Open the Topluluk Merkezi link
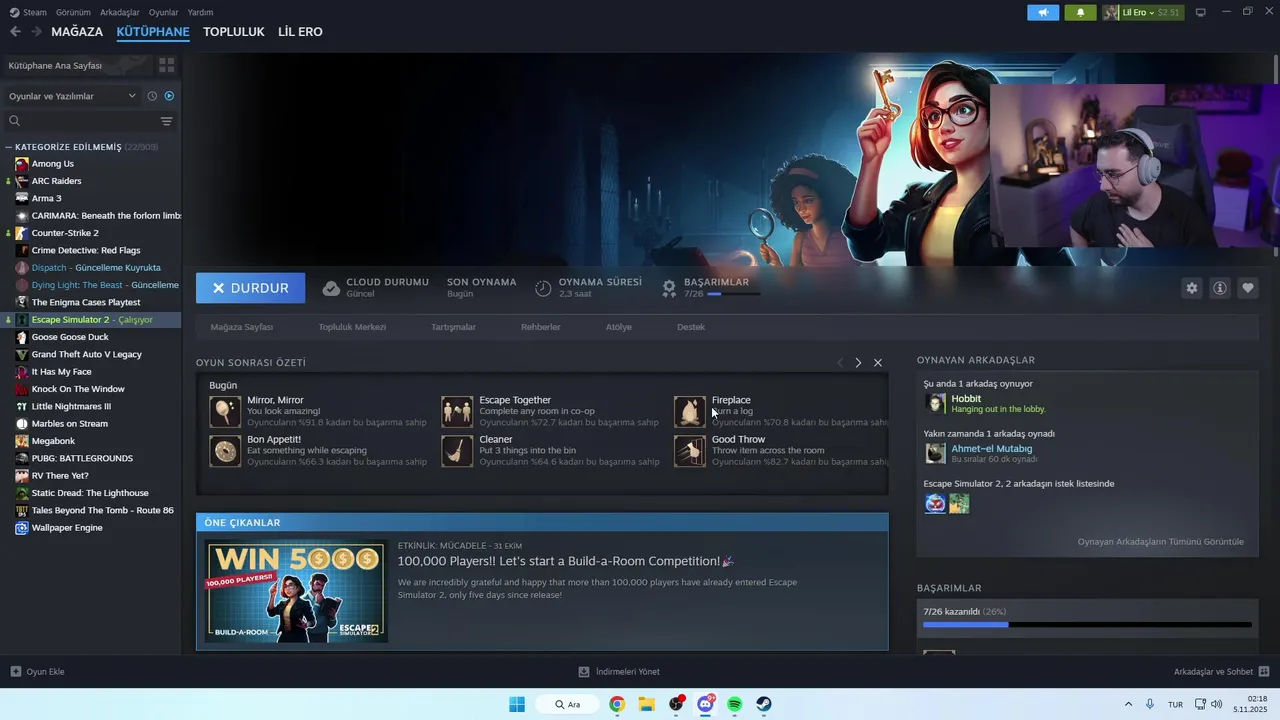 coord(352,327)
